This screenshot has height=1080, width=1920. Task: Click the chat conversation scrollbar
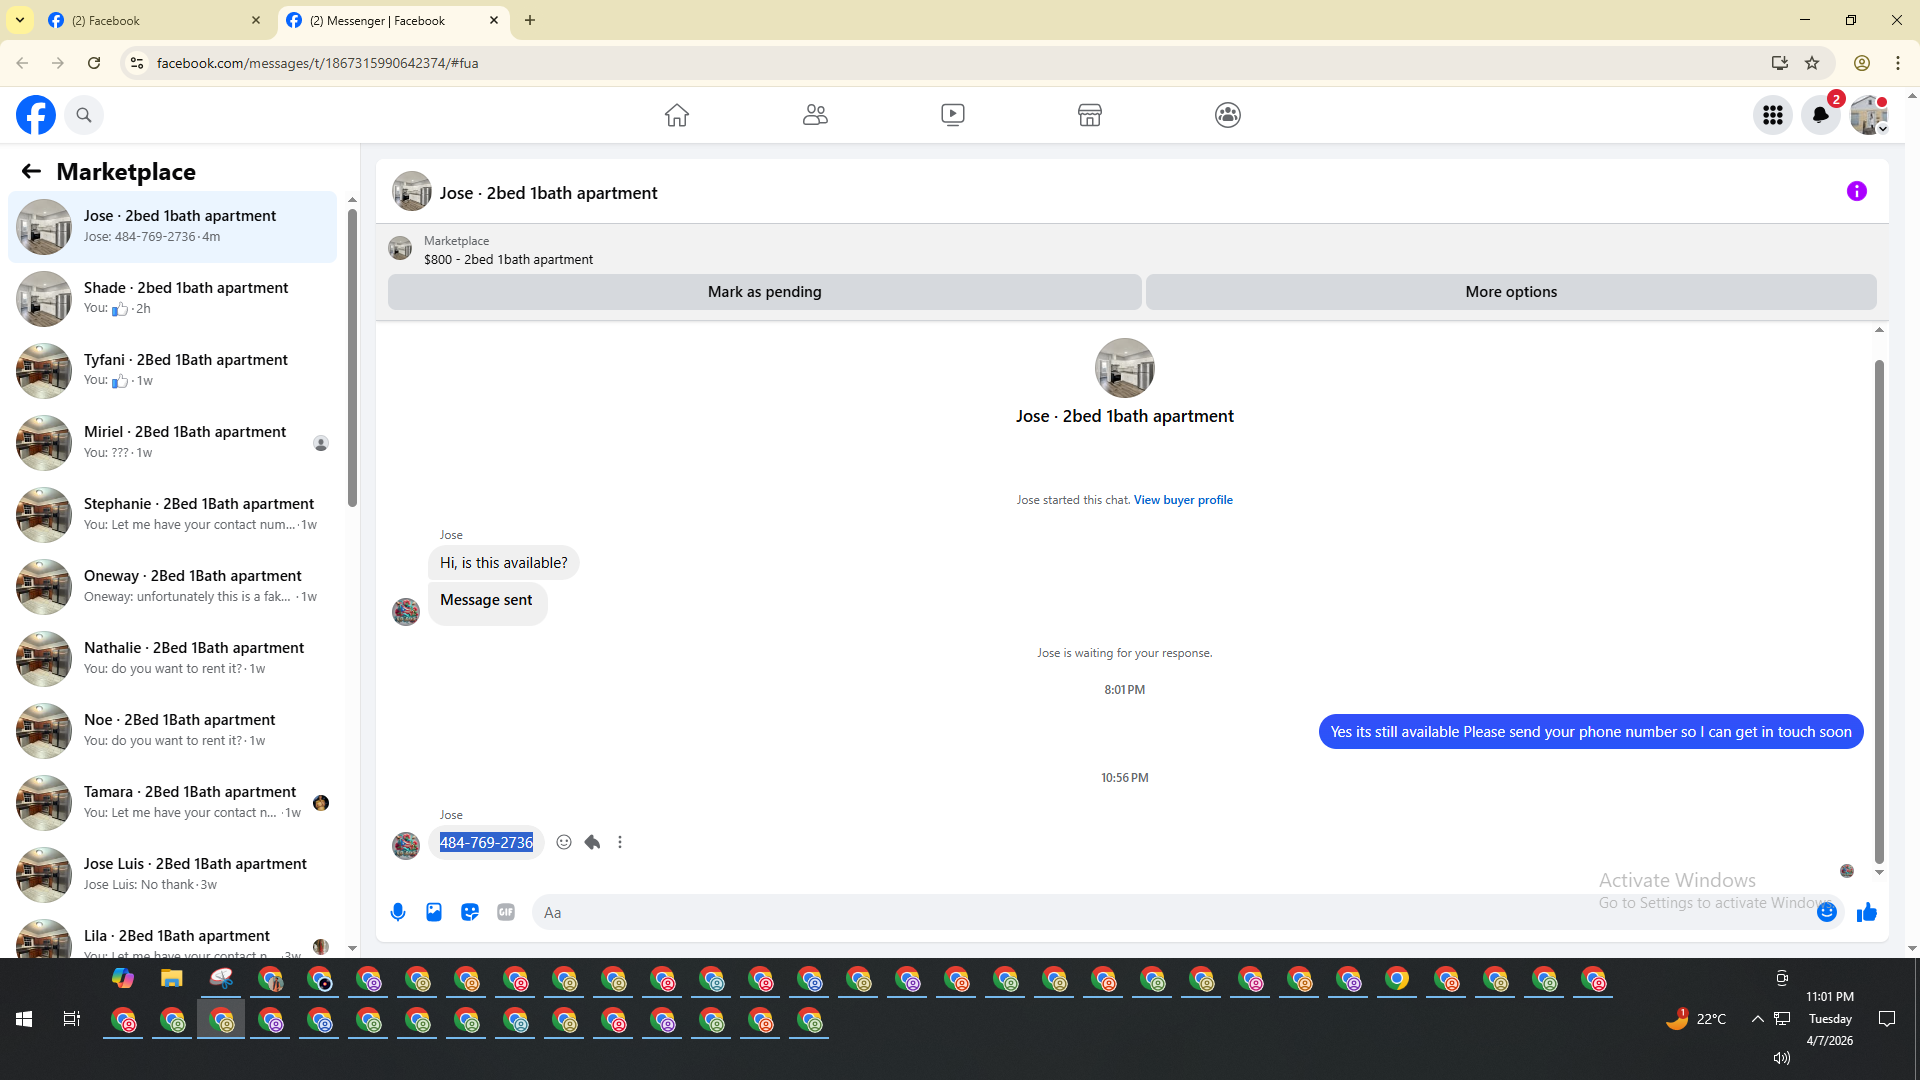[x=1879, y=611]
